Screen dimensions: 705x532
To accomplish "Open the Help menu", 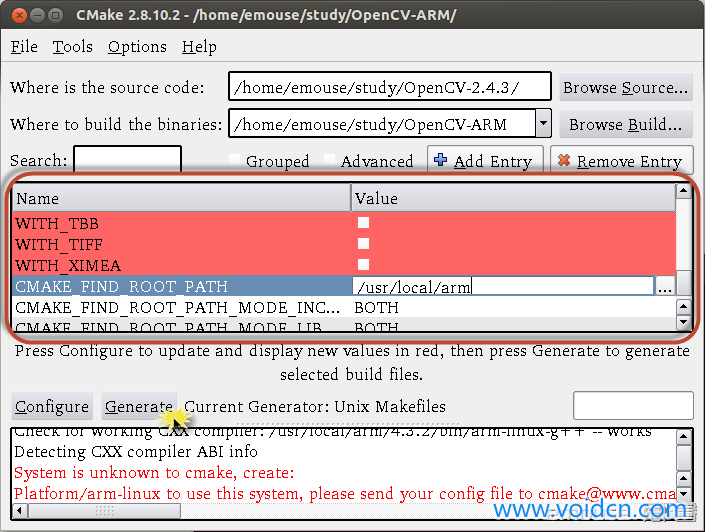I will pyautogui.click(x=199, y=47).
